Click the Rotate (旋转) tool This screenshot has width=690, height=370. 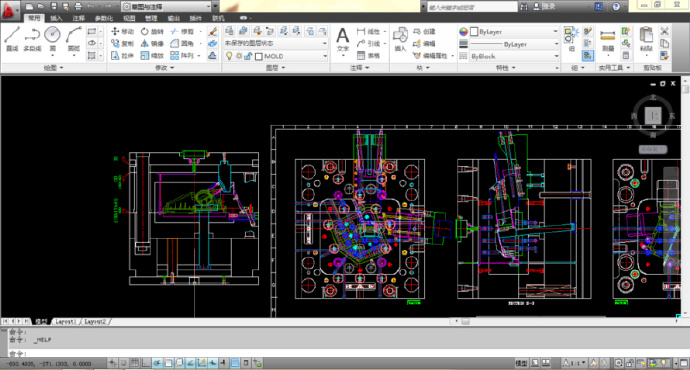point(152,31)
